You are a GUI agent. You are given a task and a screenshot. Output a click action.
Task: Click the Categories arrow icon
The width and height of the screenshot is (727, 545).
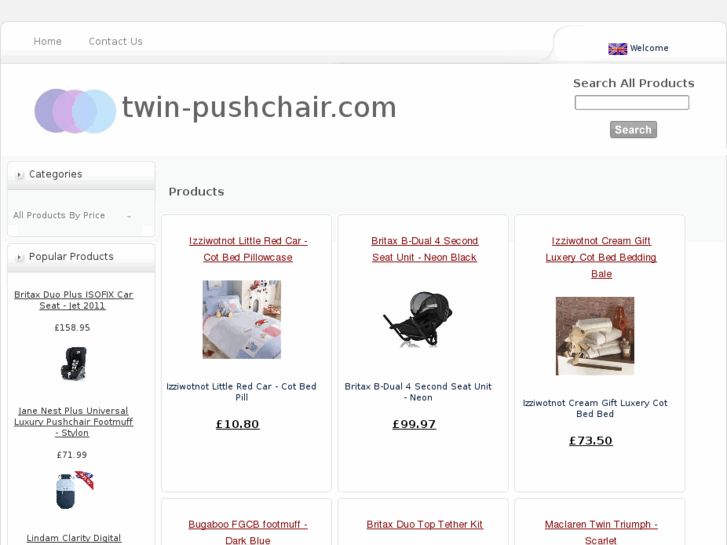pyautogui.click(x=19, y=175)
